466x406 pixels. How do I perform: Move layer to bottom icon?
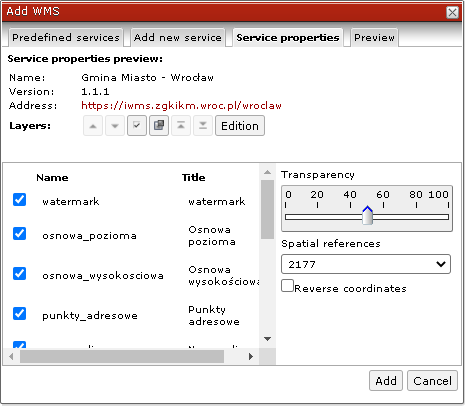[x=203, y=126]
